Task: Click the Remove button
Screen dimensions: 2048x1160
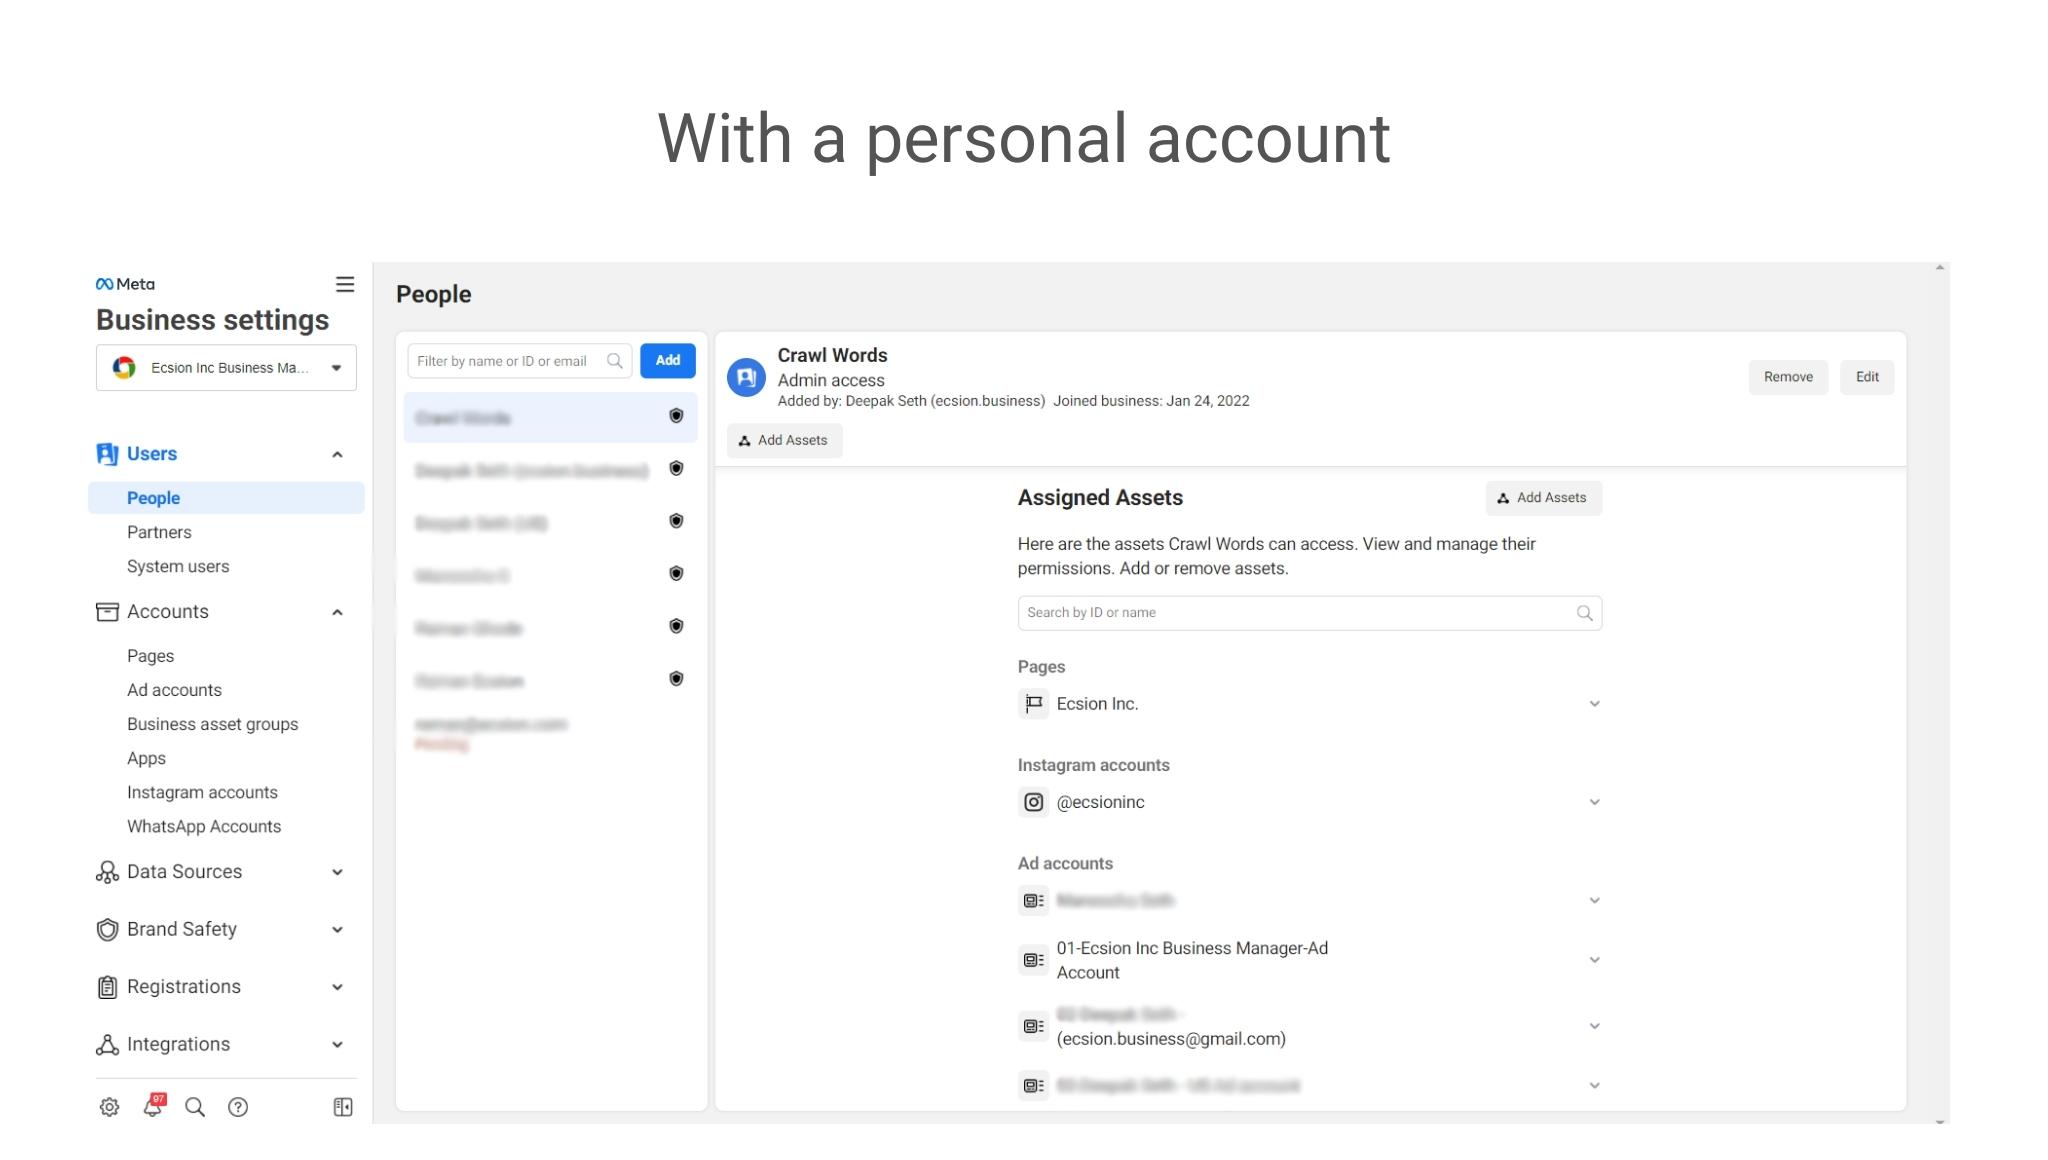Action: (x=1788, y=377)
